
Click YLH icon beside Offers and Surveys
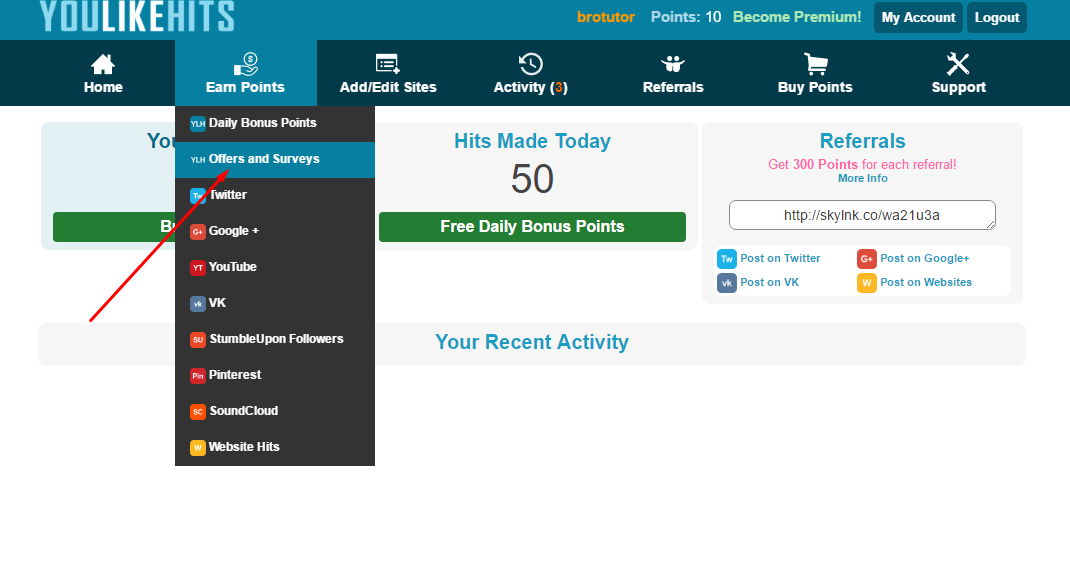(198, 160)
